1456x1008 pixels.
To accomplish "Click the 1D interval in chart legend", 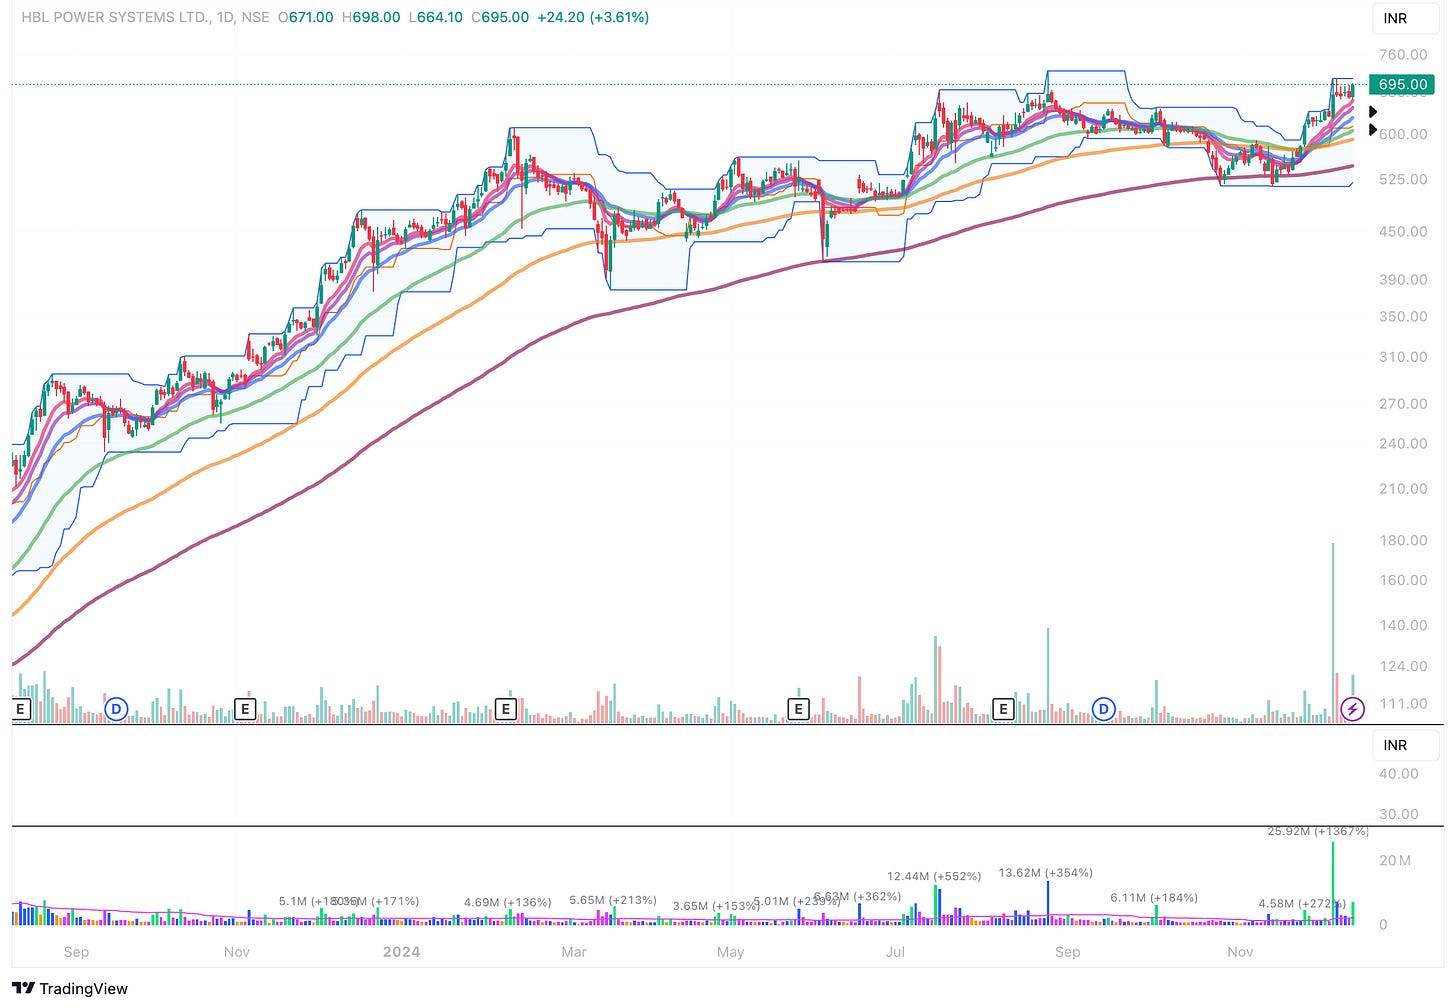I will (x=226, y=17).
